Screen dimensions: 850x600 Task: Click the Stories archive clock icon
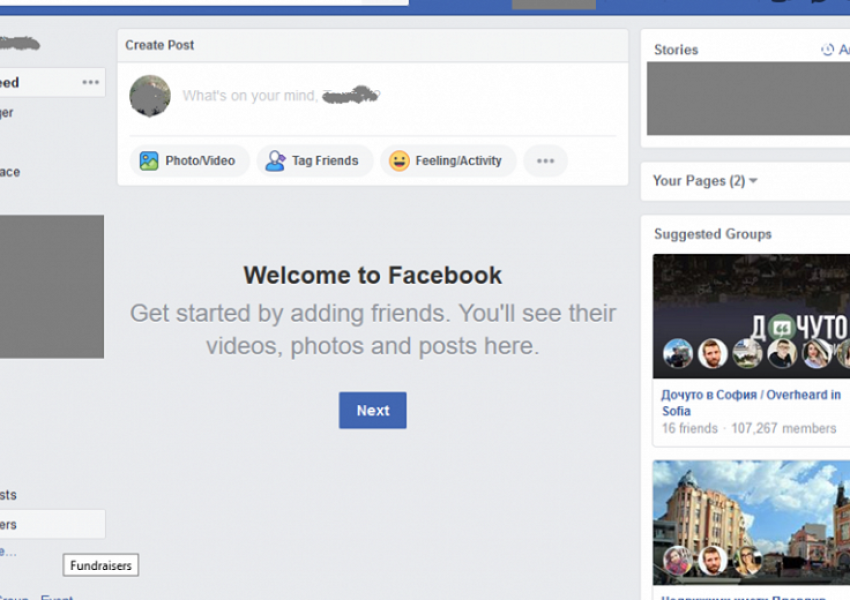click(827, 50)
